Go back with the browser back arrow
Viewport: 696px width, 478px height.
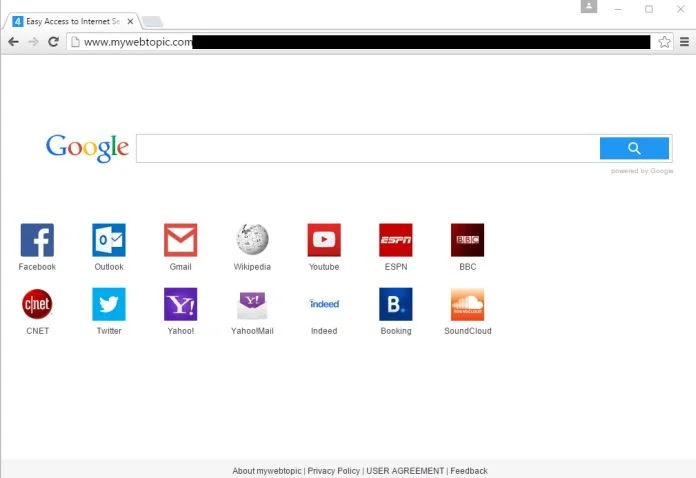pyautogui.click(x=13, y=42)
